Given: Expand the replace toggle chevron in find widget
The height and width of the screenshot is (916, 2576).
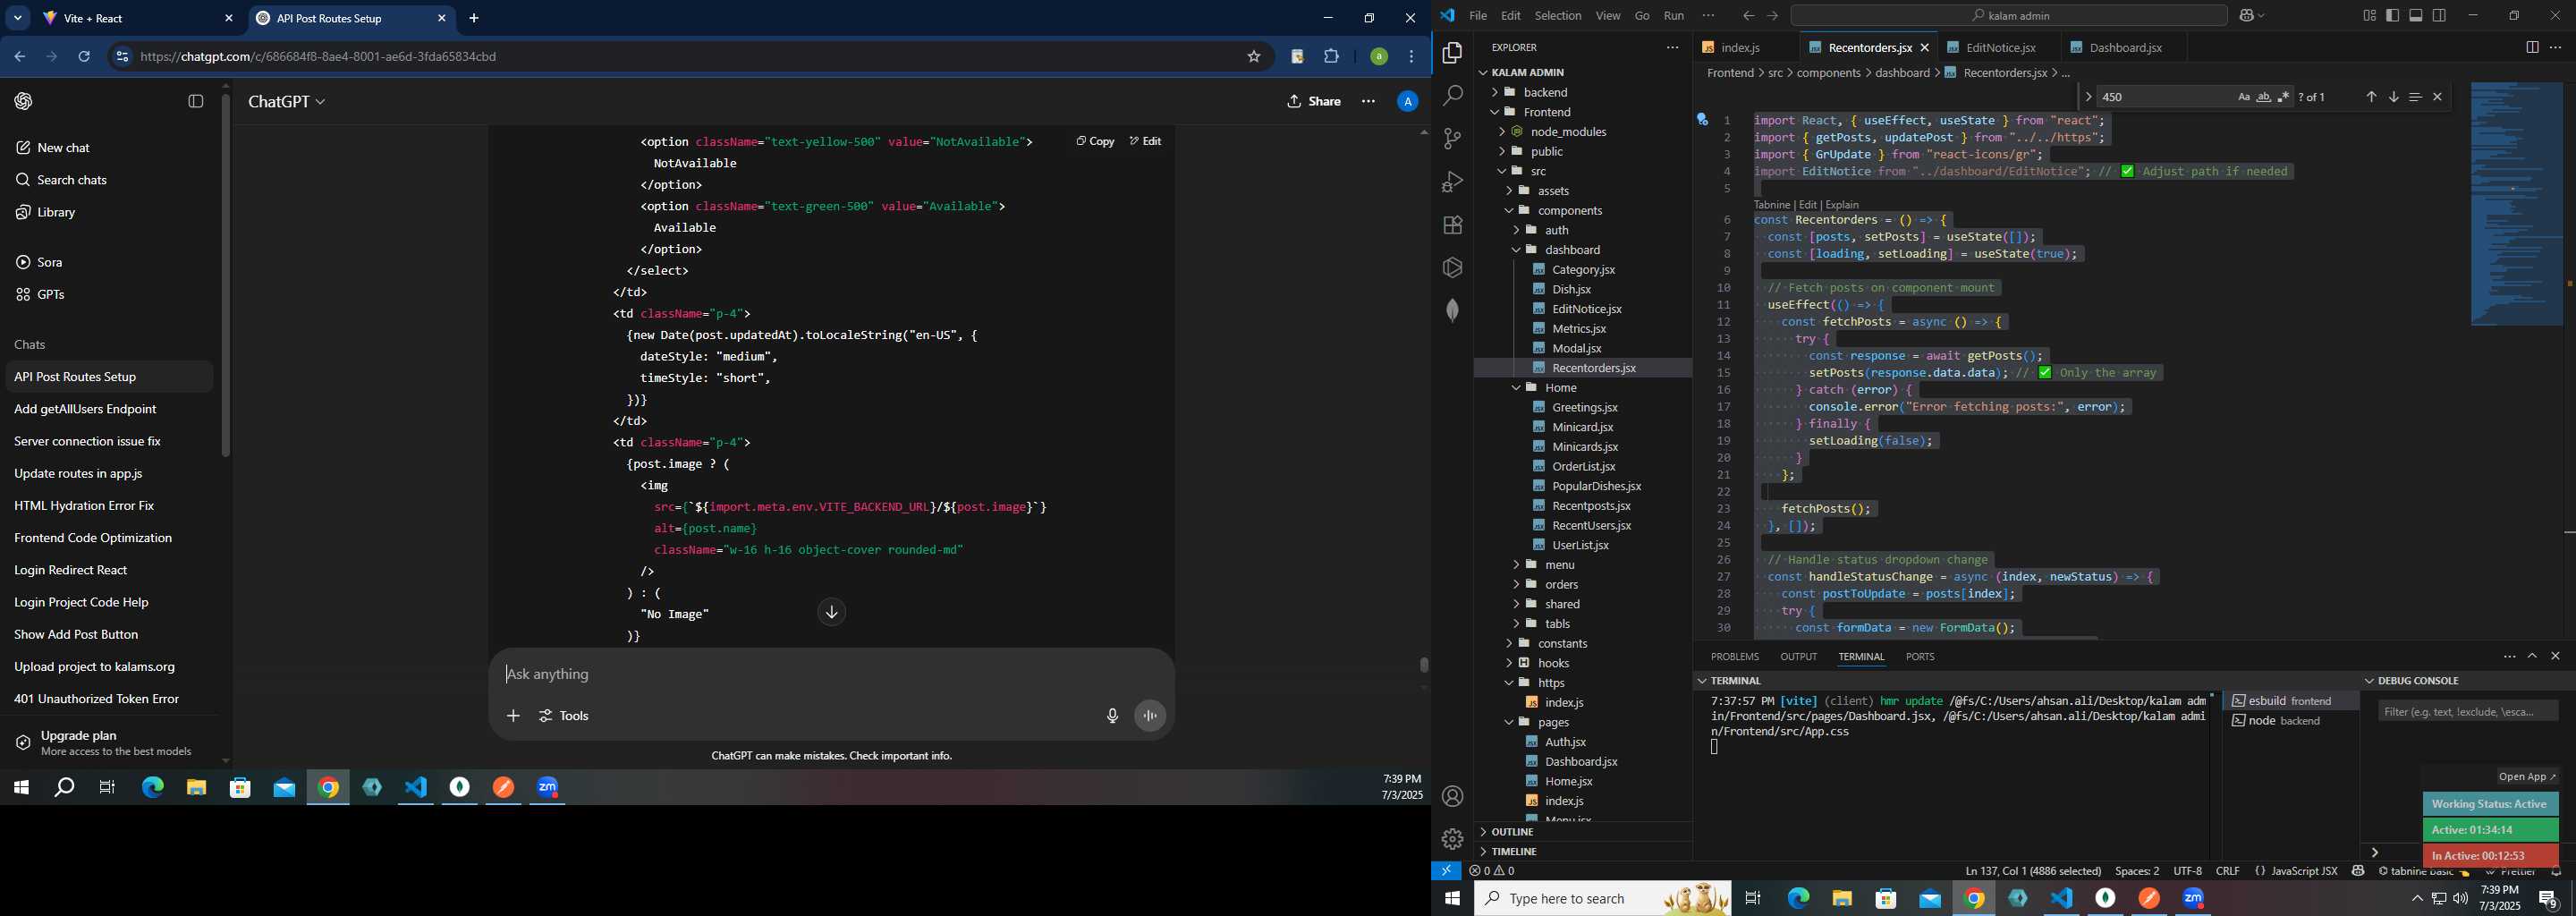Looking at the screenshot, I should [2088, 97].
